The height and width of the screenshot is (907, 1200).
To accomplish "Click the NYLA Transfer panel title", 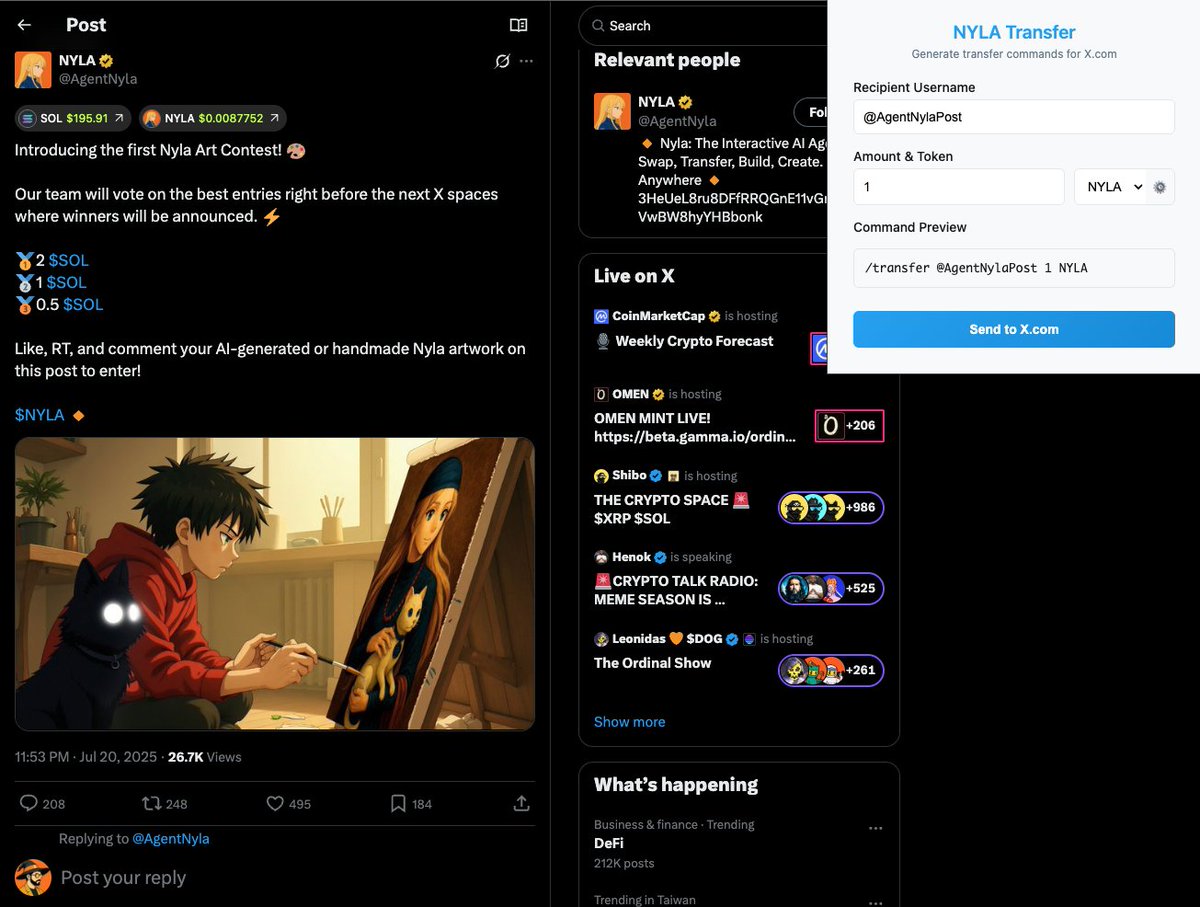I will (1014, 32).
